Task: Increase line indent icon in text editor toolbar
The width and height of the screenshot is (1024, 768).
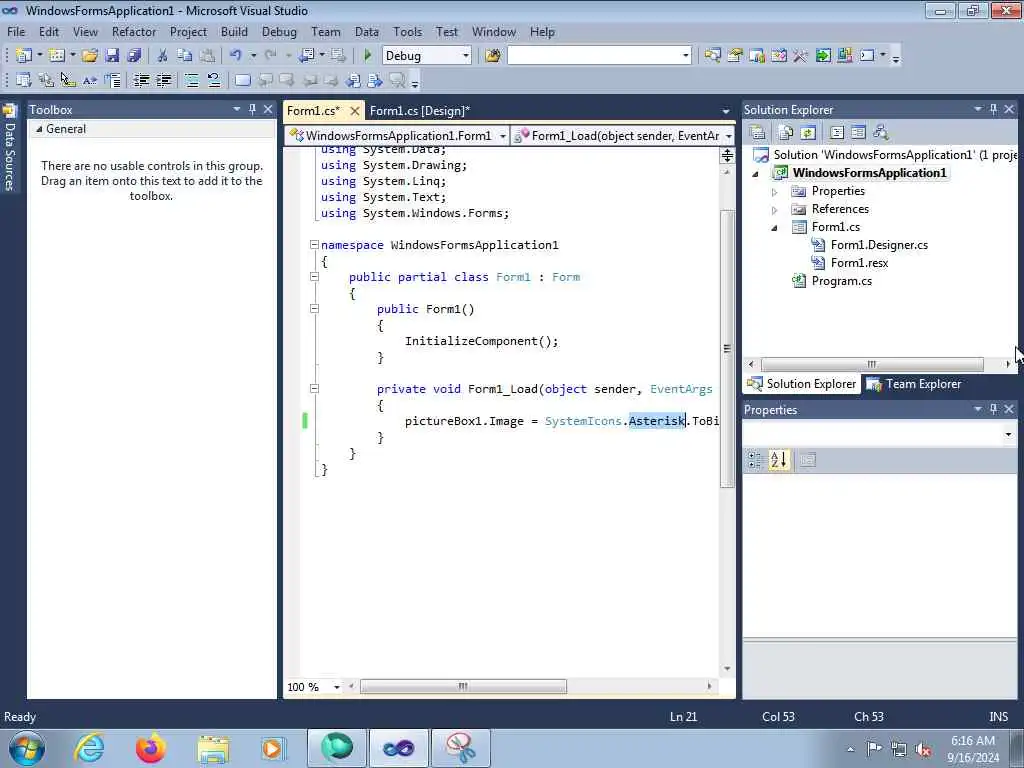Action: coord(164,80)
